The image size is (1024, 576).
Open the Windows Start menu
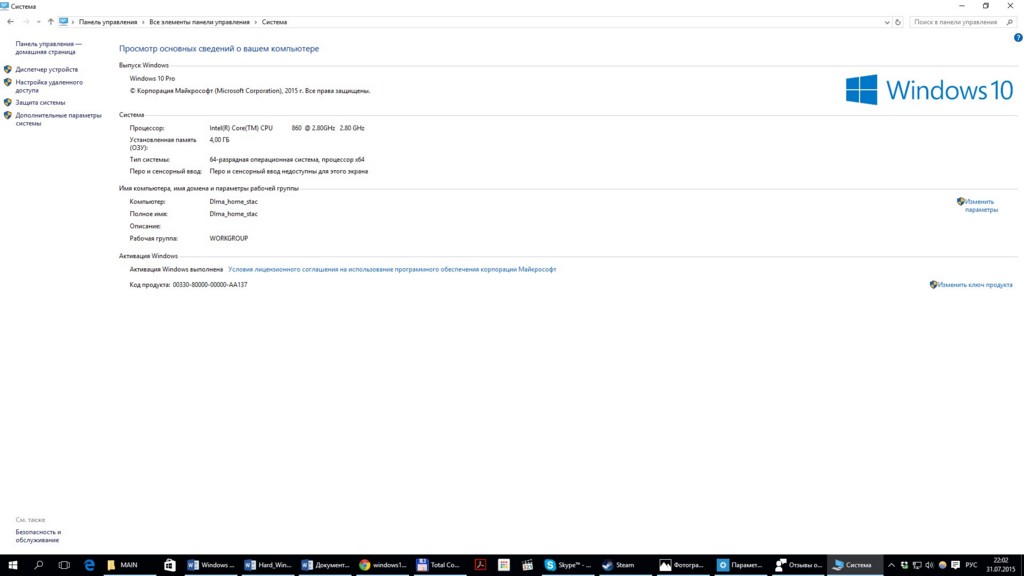coord(12,565)
